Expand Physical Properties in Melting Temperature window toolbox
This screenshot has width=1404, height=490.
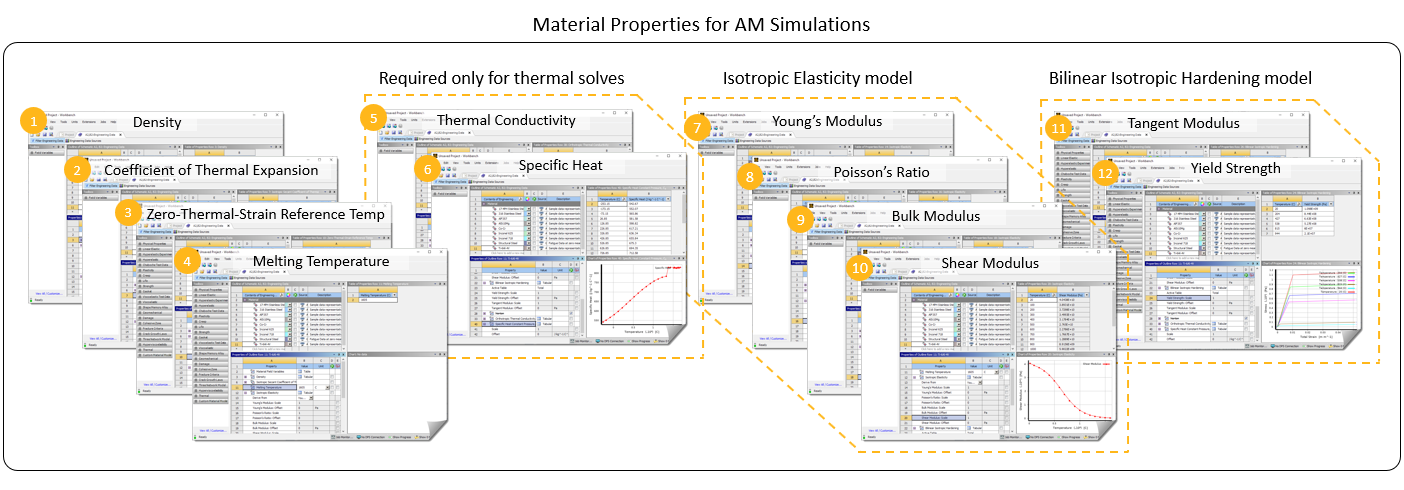[210, 290]
